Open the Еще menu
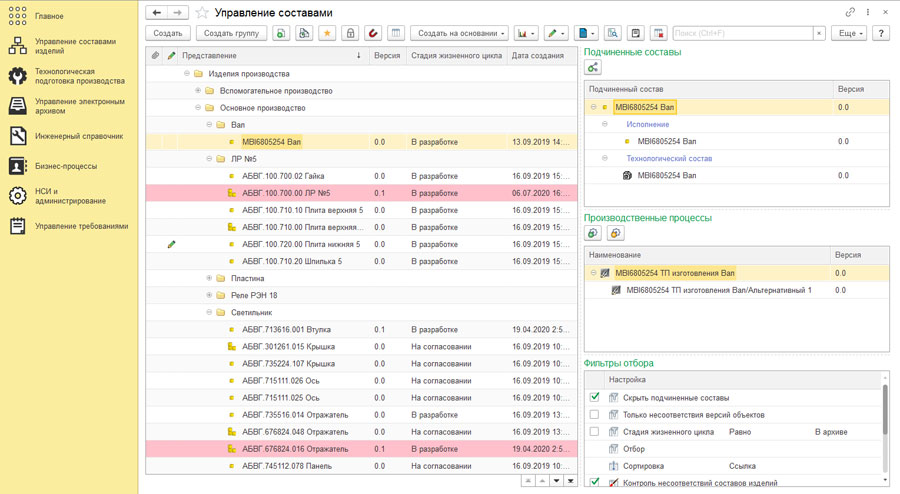900x494 pixels. [849, 34]
